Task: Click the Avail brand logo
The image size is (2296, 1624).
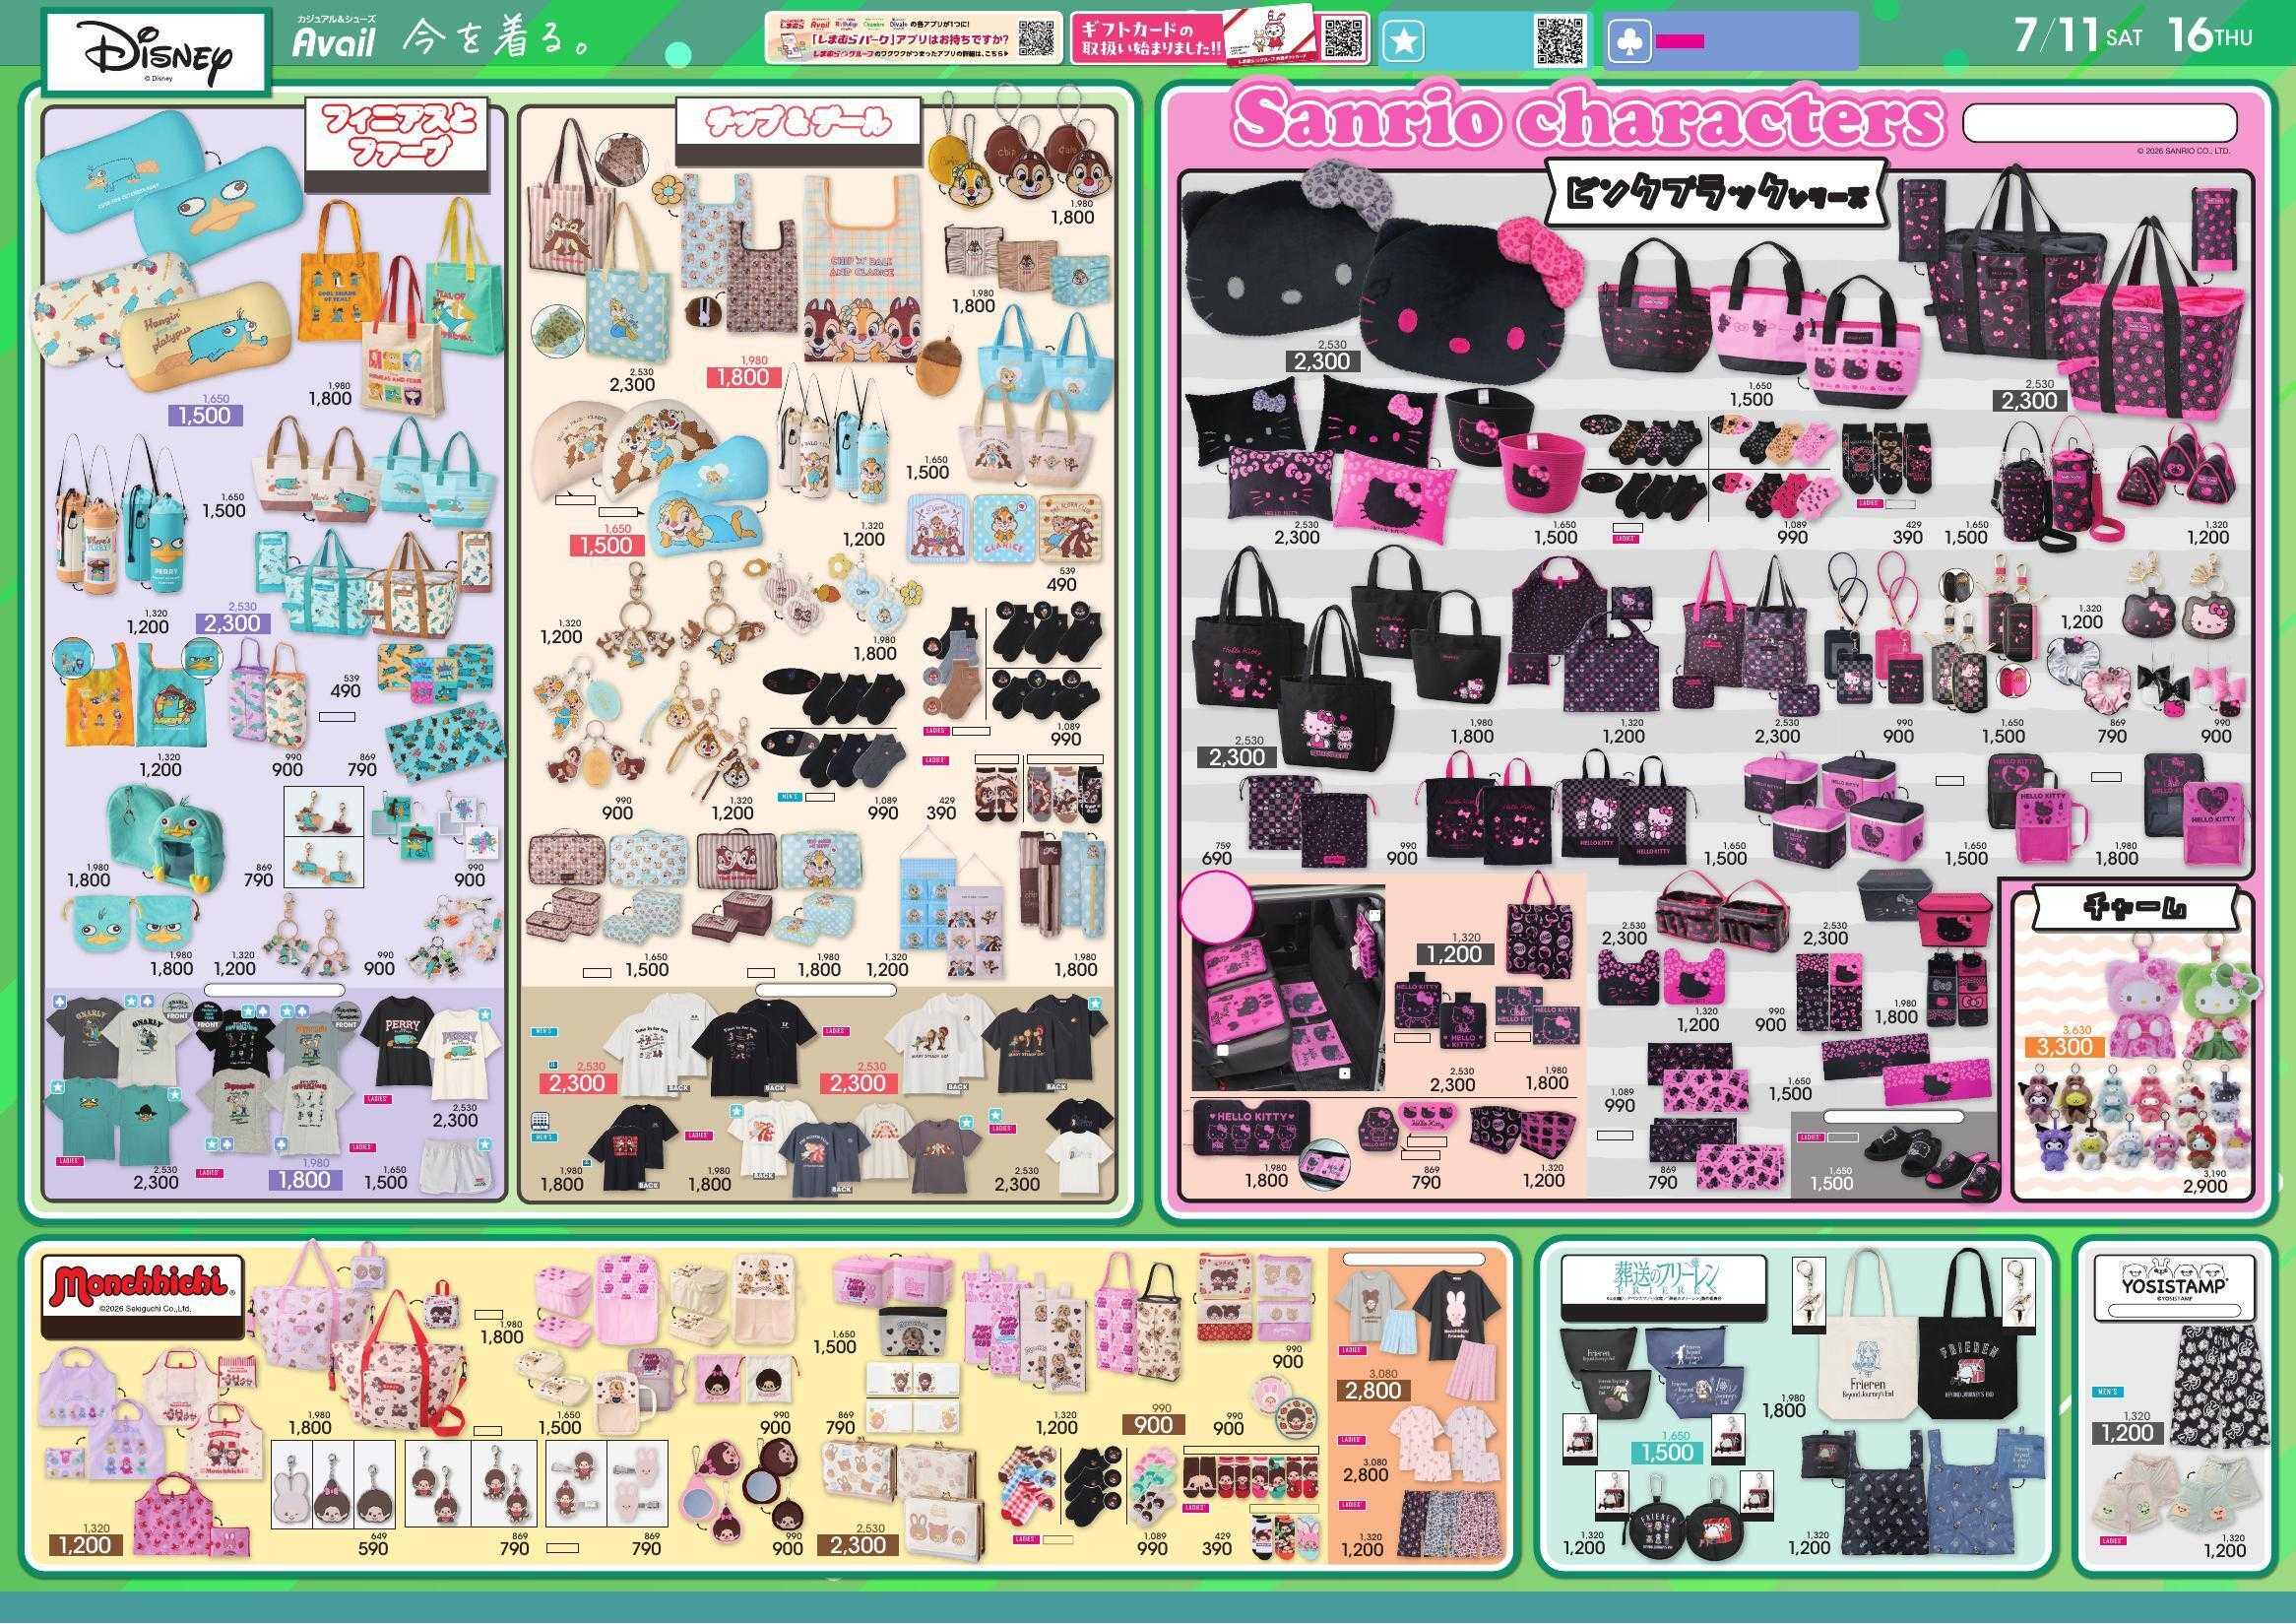Action: coord(334,42)
